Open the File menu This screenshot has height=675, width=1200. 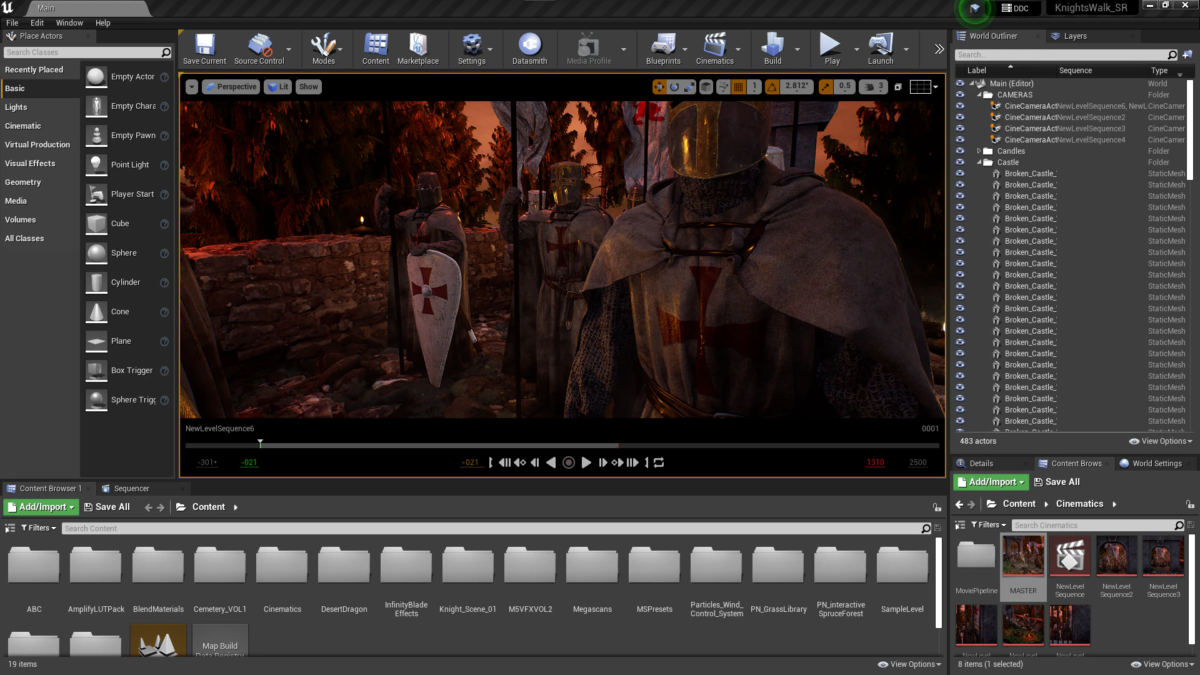[11, 22]
